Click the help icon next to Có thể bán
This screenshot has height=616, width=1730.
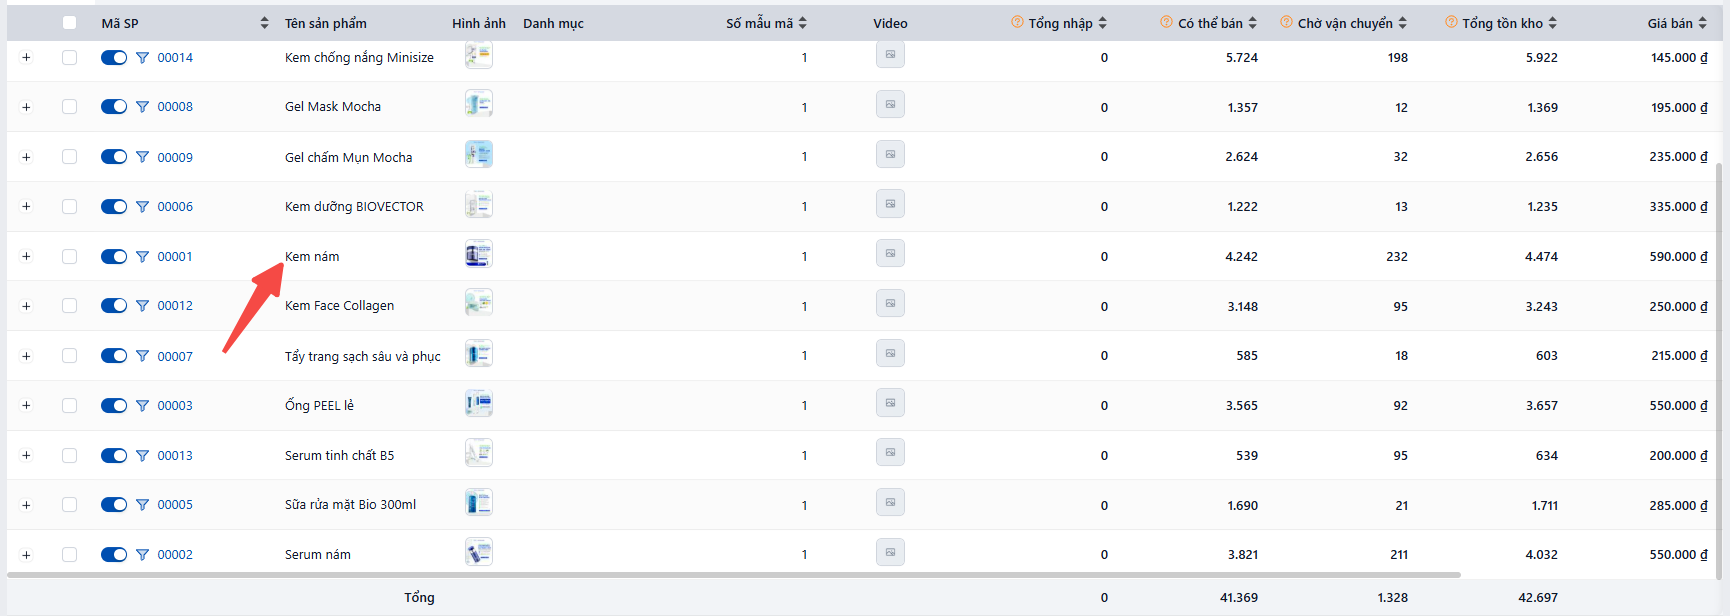click(x=1166, y=22)
